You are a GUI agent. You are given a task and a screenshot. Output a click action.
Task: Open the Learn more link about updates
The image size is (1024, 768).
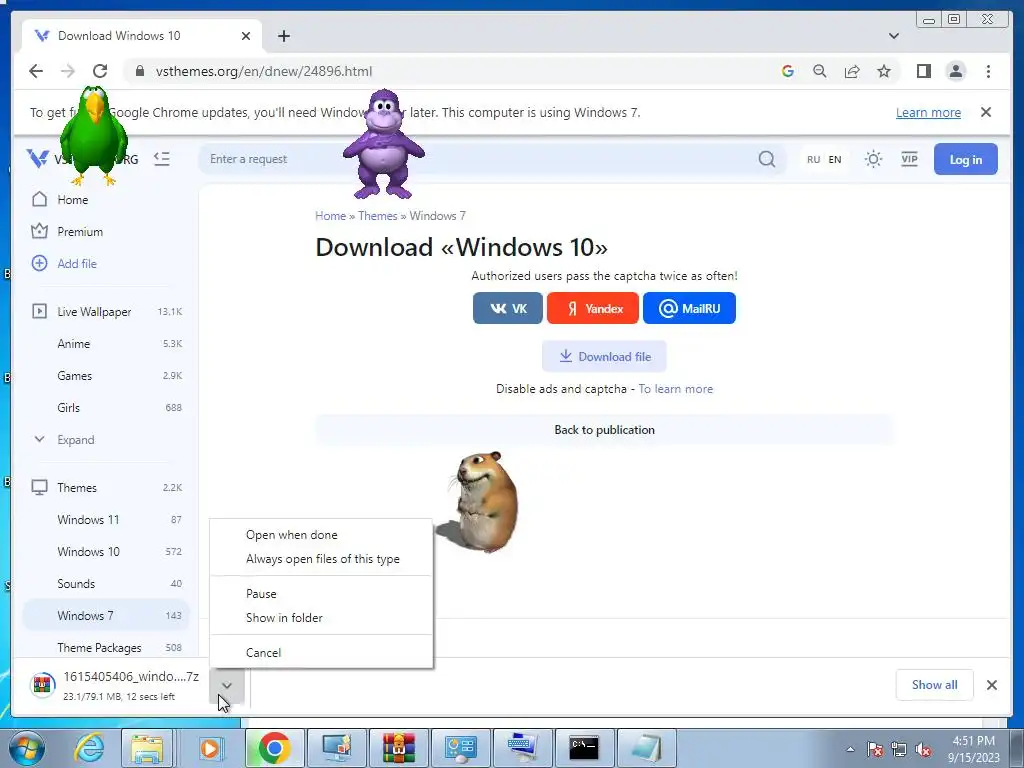pos(928,112)
